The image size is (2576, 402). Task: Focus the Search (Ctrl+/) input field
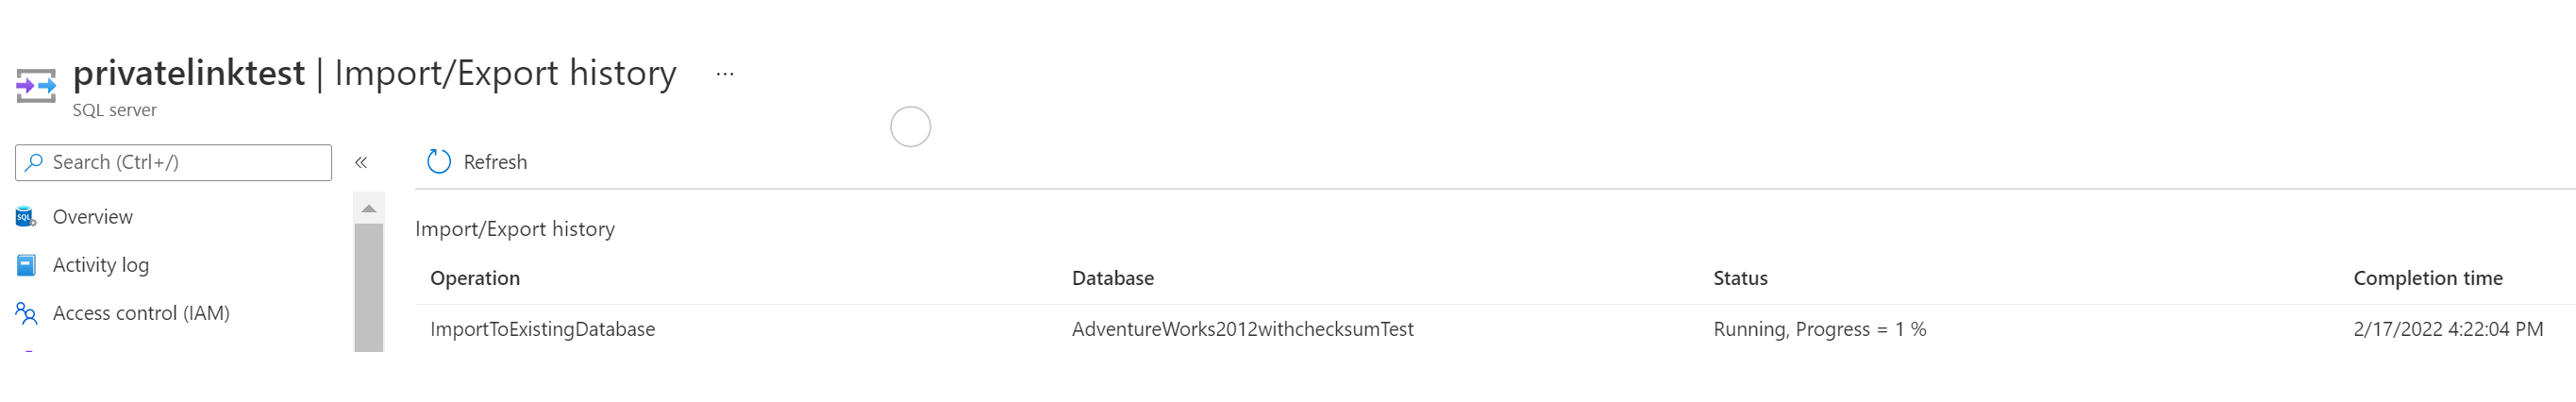(173, 162)
